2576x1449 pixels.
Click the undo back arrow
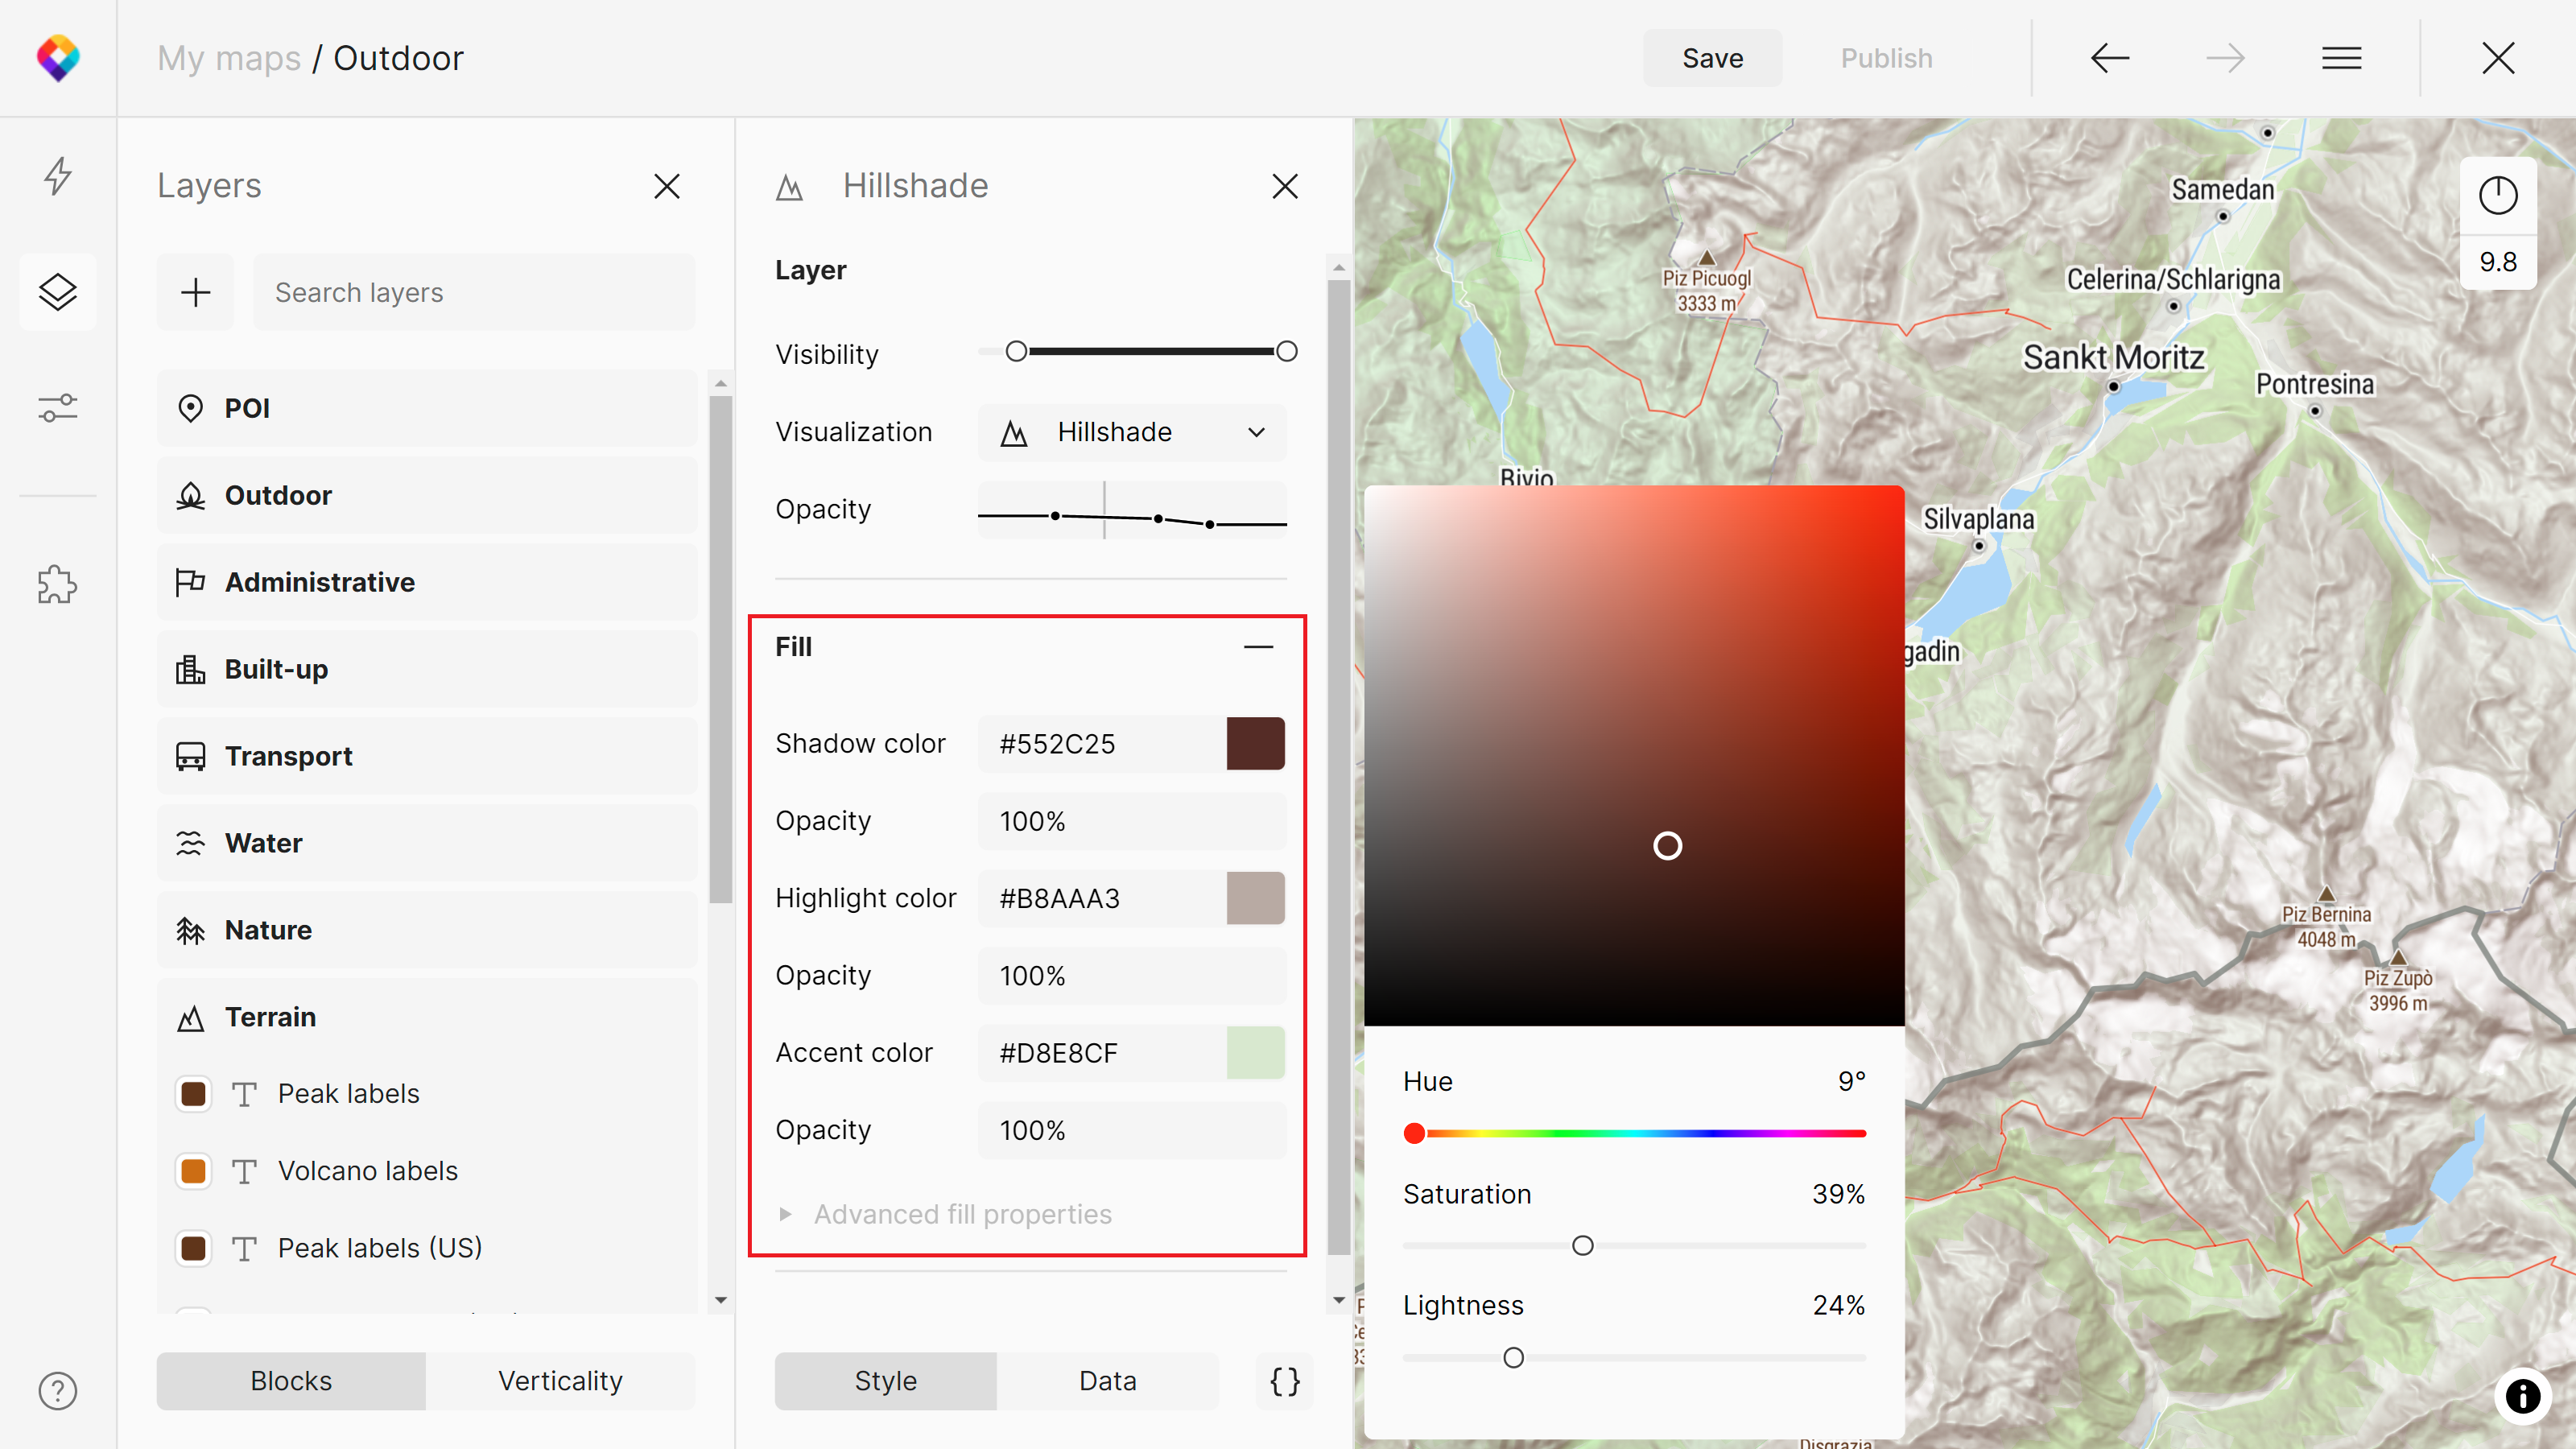(2110, 58)
